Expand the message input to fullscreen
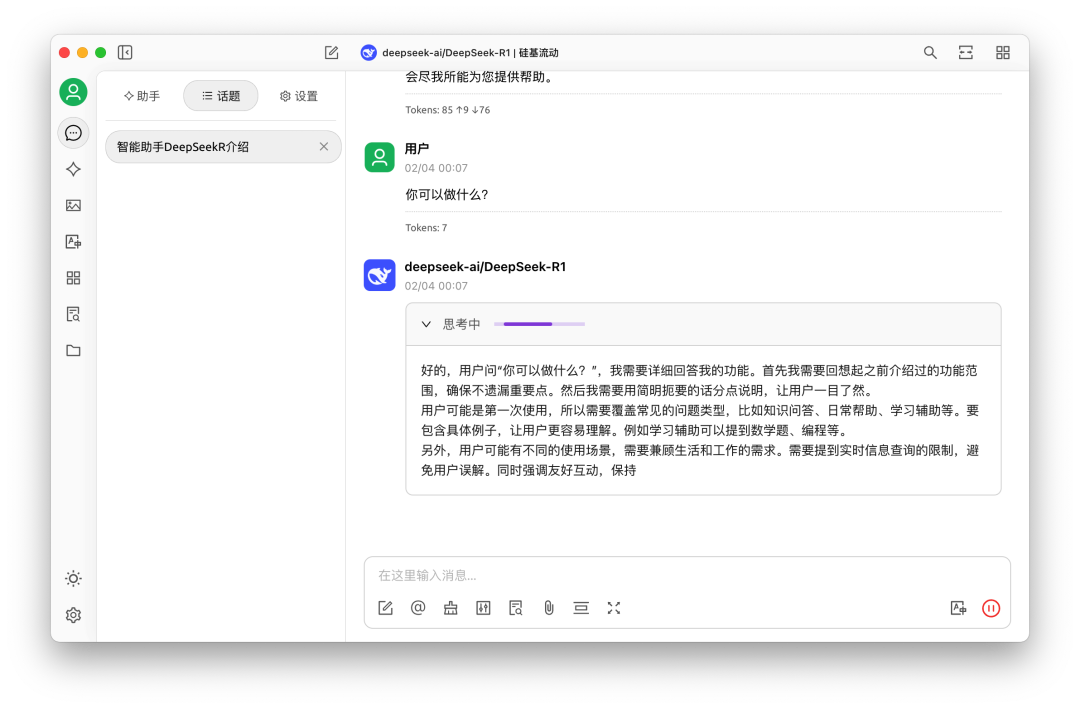1080x709 pixels. coord(613,607)
